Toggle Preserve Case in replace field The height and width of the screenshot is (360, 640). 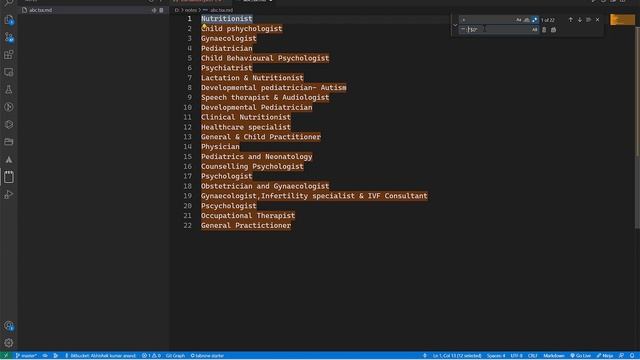click(x=534, y=30)
